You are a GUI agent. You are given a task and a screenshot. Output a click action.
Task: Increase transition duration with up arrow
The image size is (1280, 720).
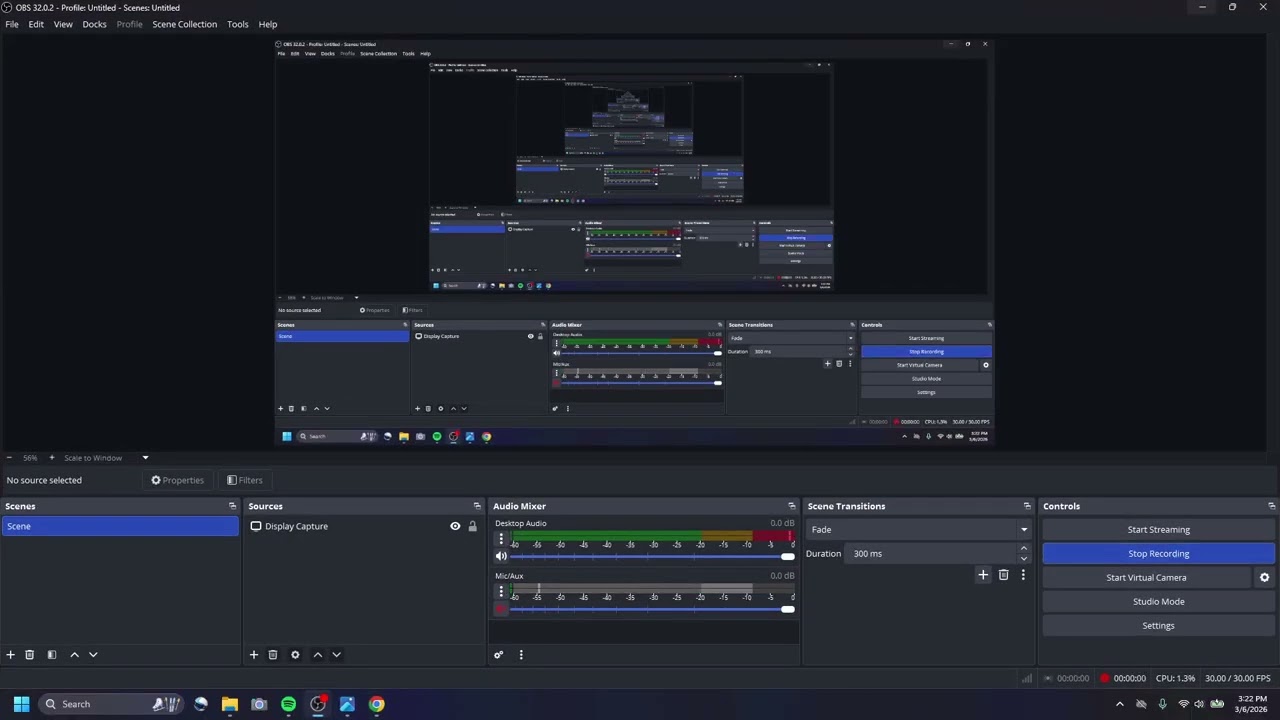(x=1023, y=549)
